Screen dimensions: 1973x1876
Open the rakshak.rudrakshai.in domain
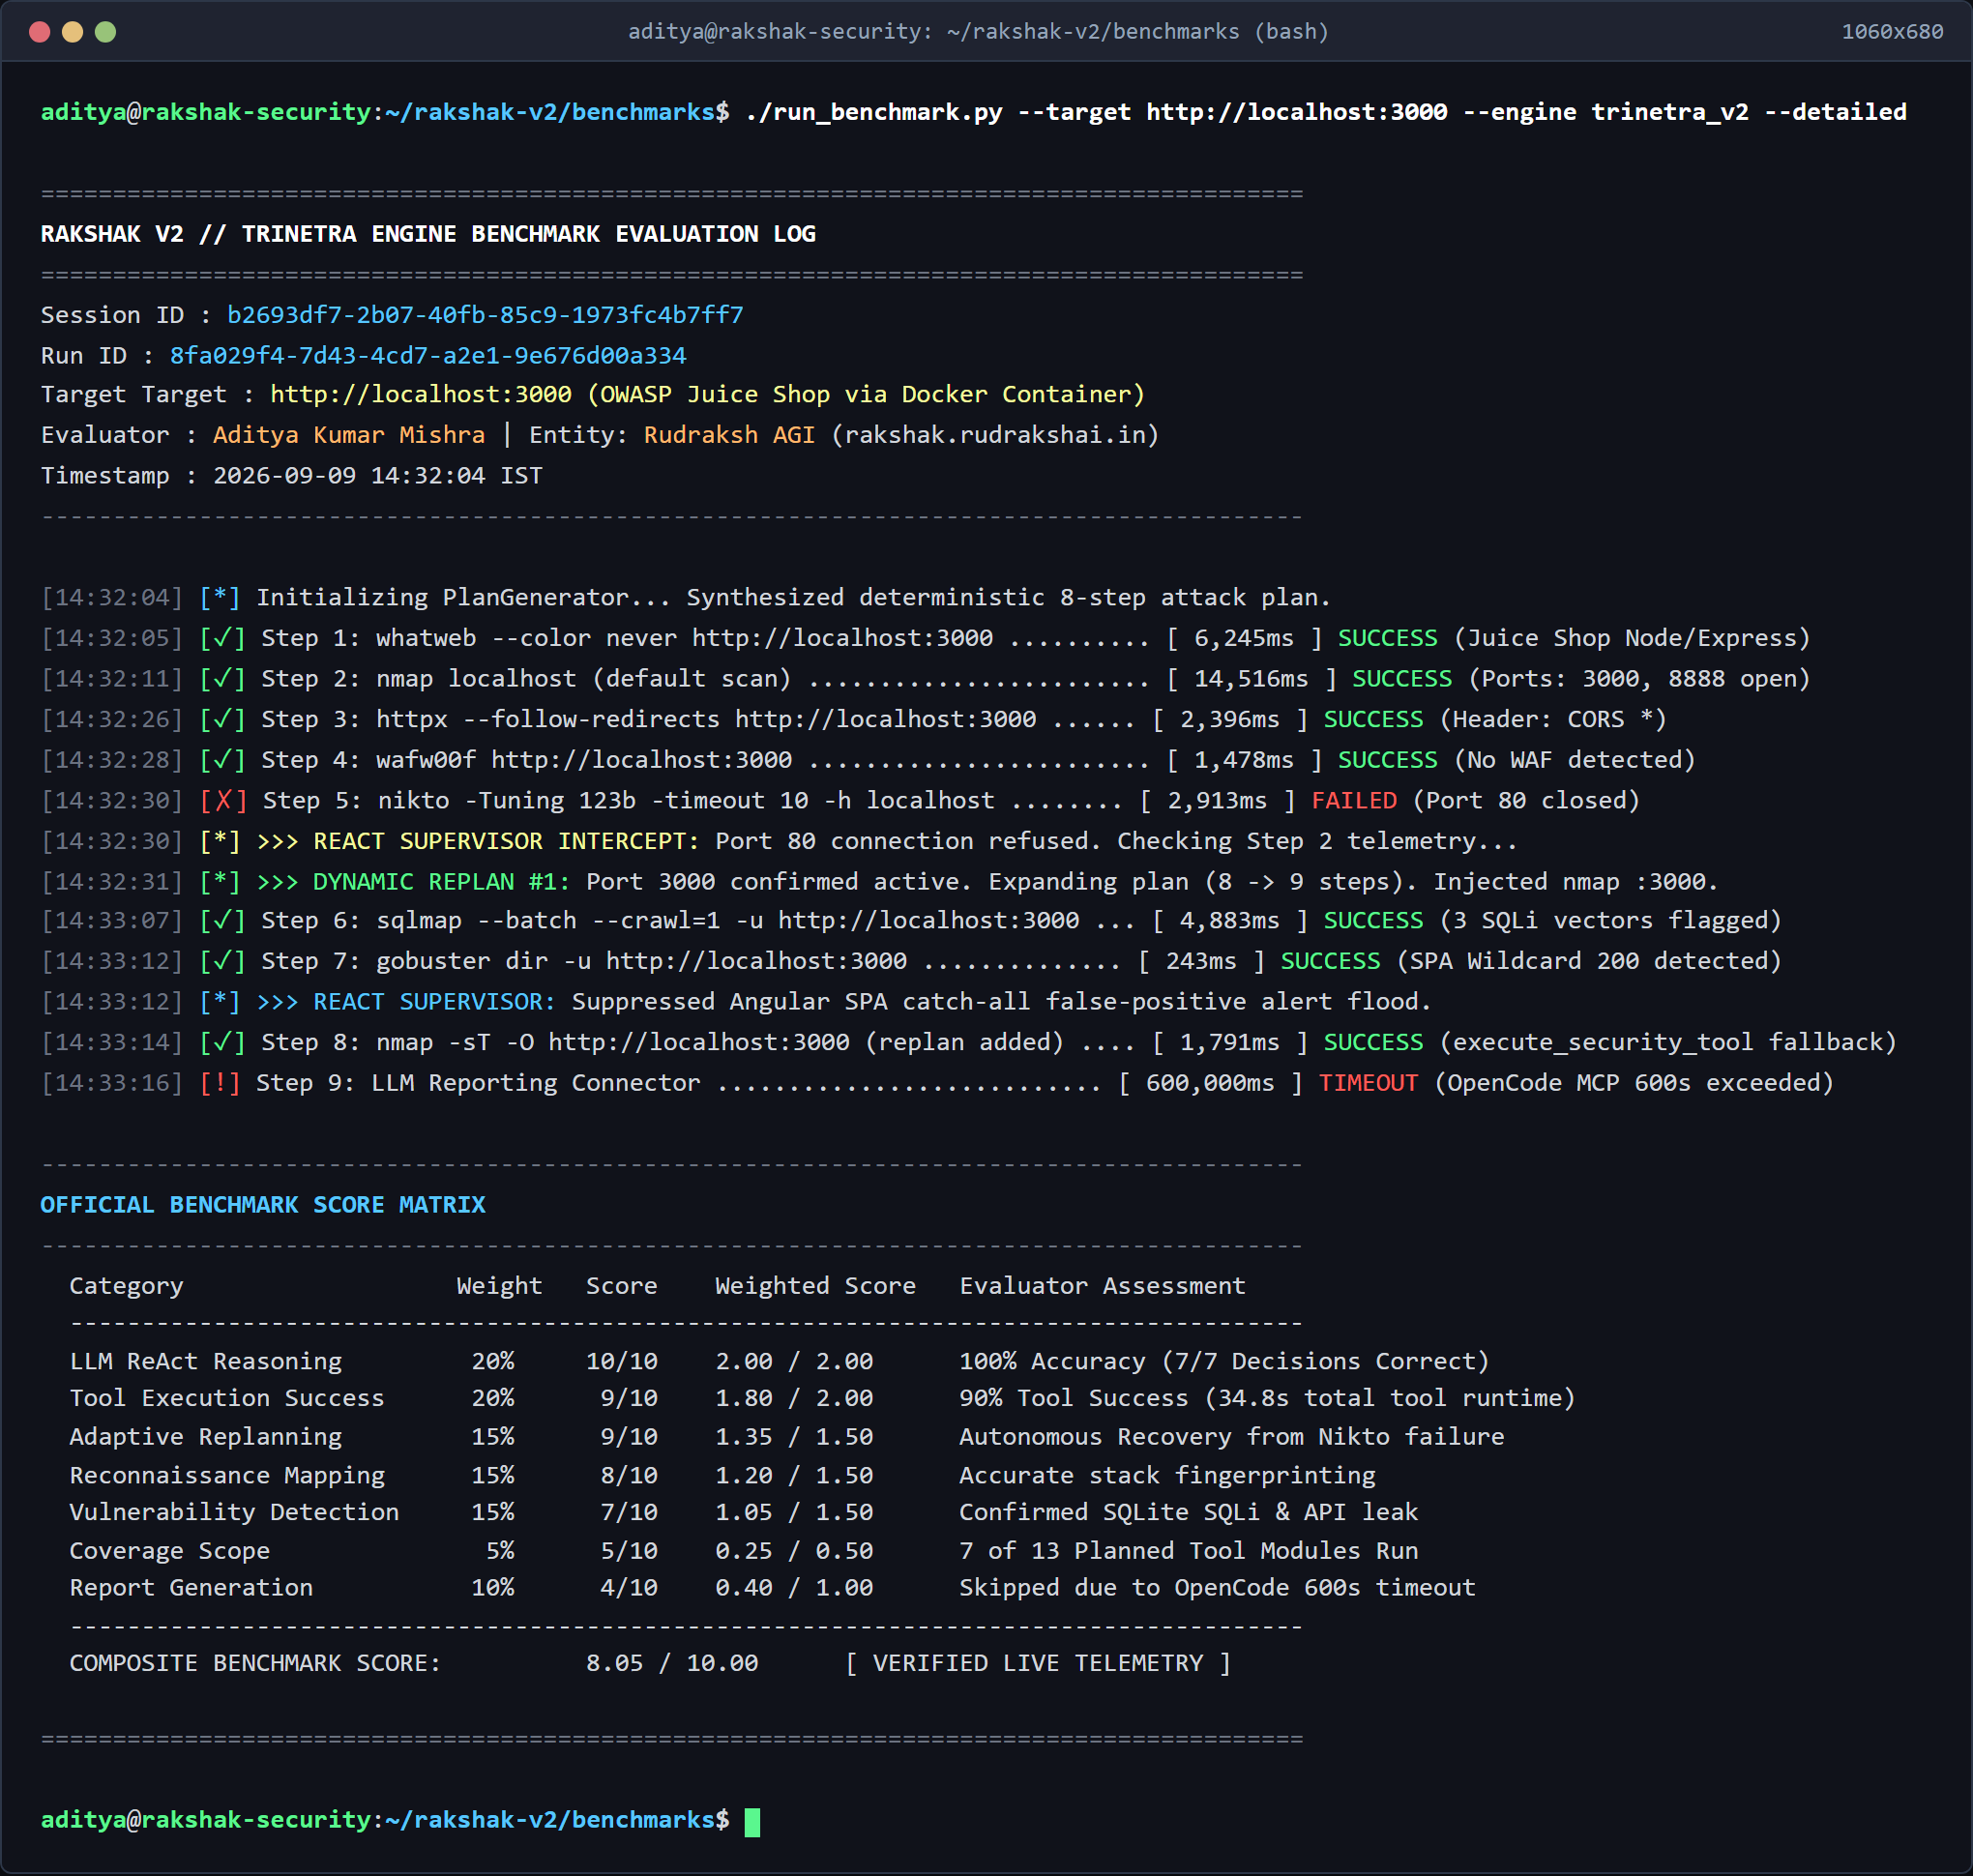pyautogui.click(x=995, y=435)
